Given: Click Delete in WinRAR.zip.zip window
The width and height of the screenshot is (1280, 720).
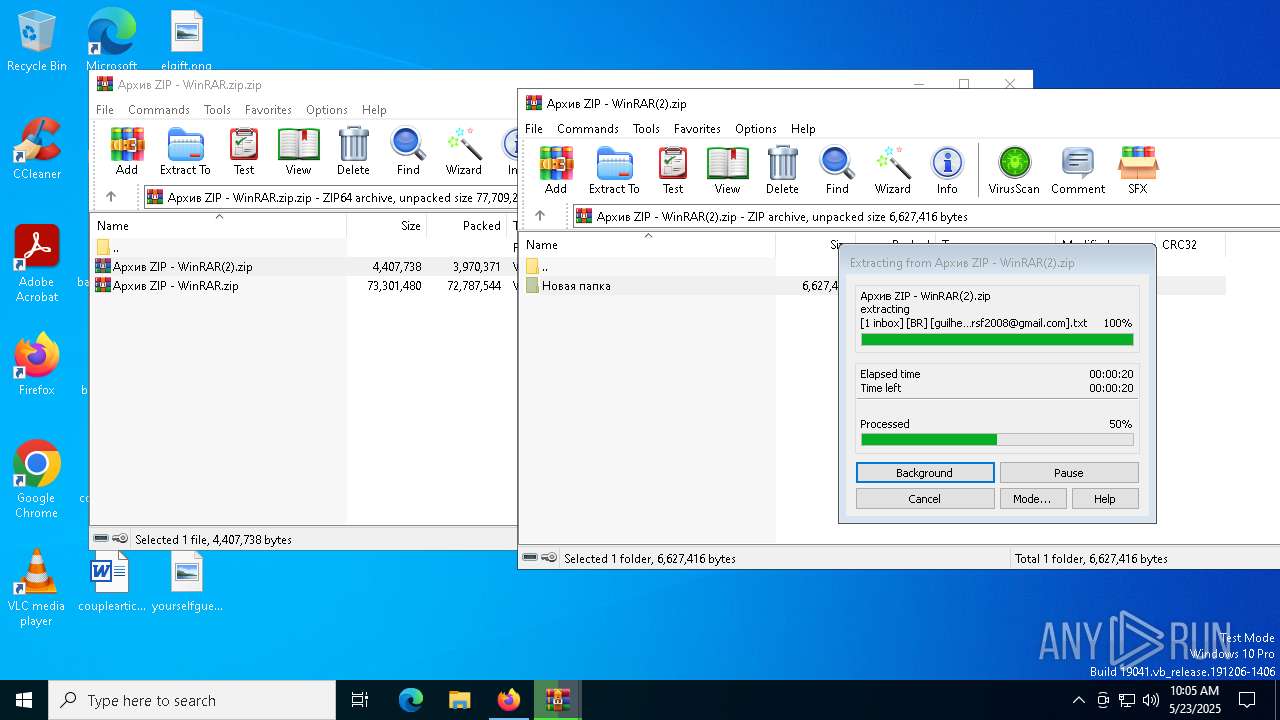Looking at the screenshot, I should [353, 151].
